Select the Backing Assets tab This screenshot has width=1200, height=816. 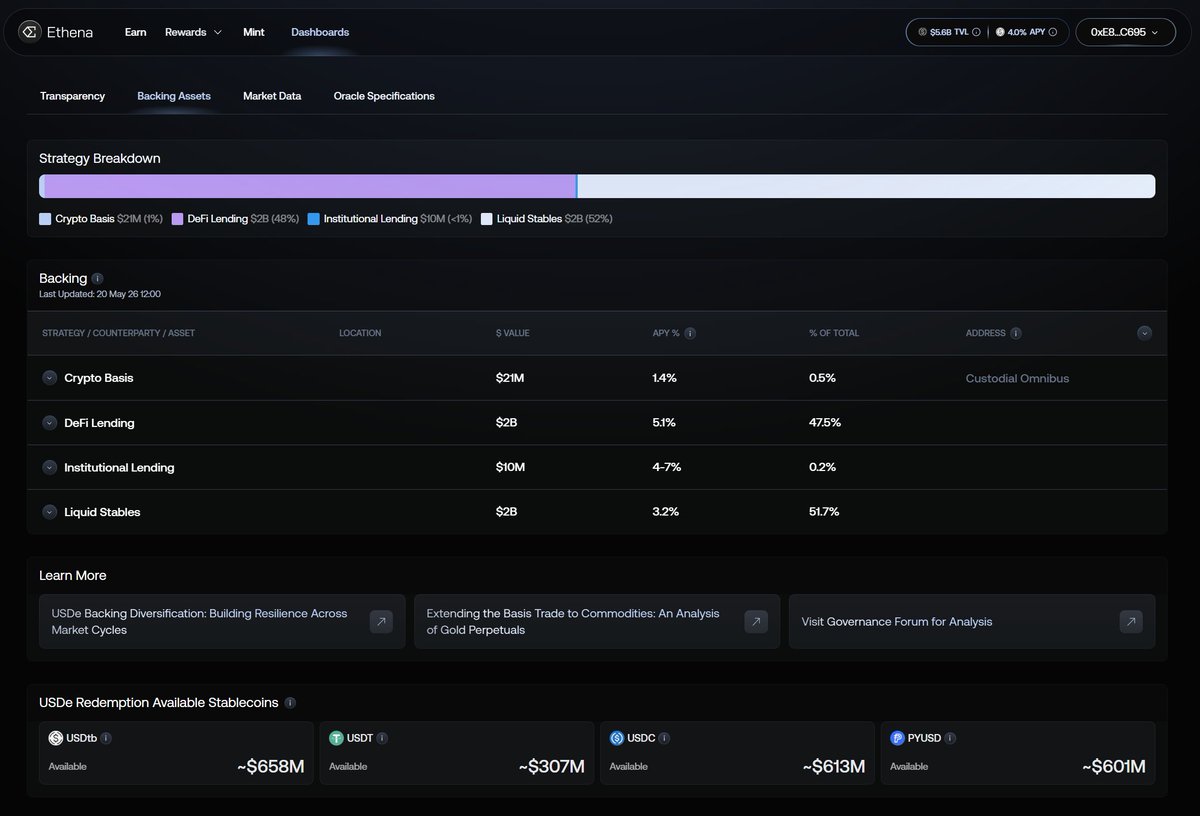[x=174, y=96]
